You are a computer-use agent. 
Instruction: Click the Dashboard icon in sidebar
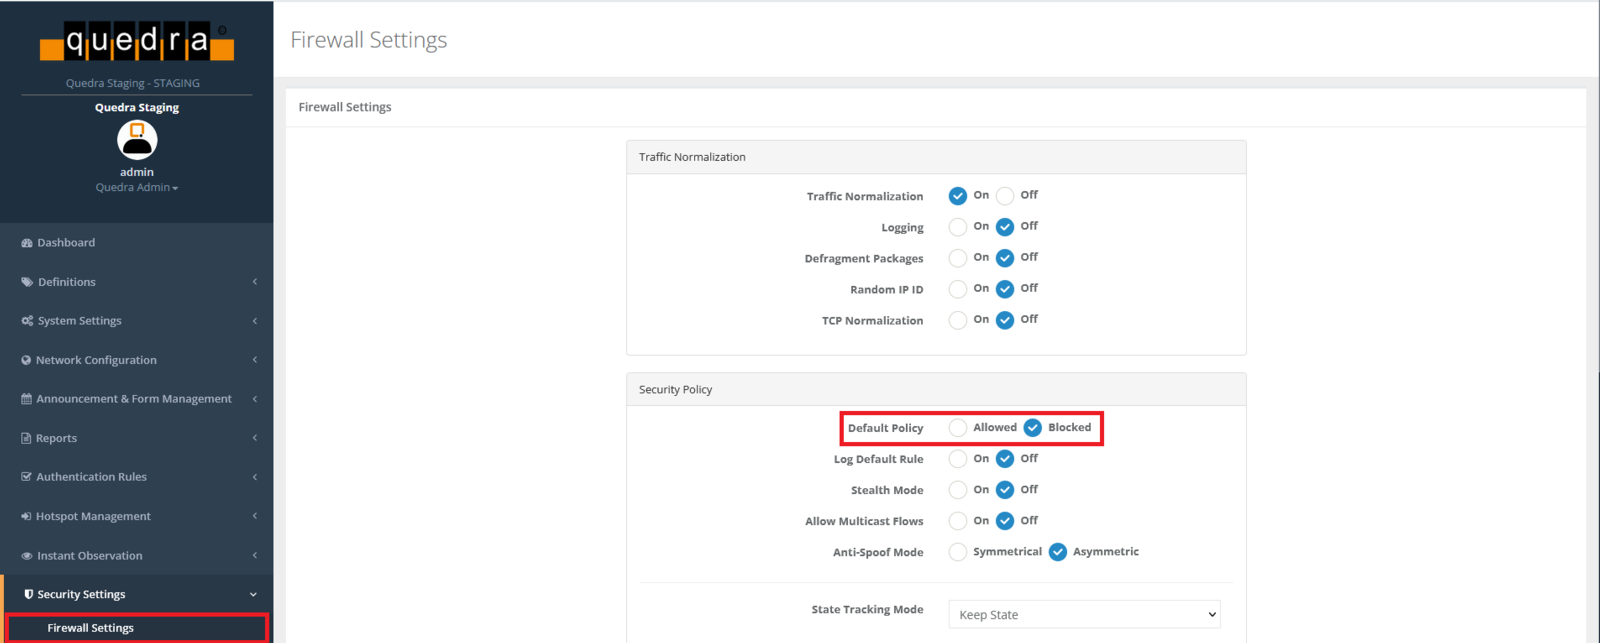pyautogui.click(x=27, y=243)
